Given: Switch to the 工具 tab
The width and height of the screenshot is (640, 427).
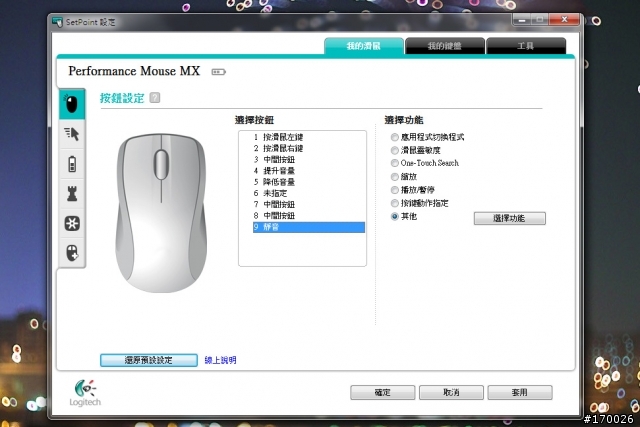Looking at the screenshot, I should 526,46.
